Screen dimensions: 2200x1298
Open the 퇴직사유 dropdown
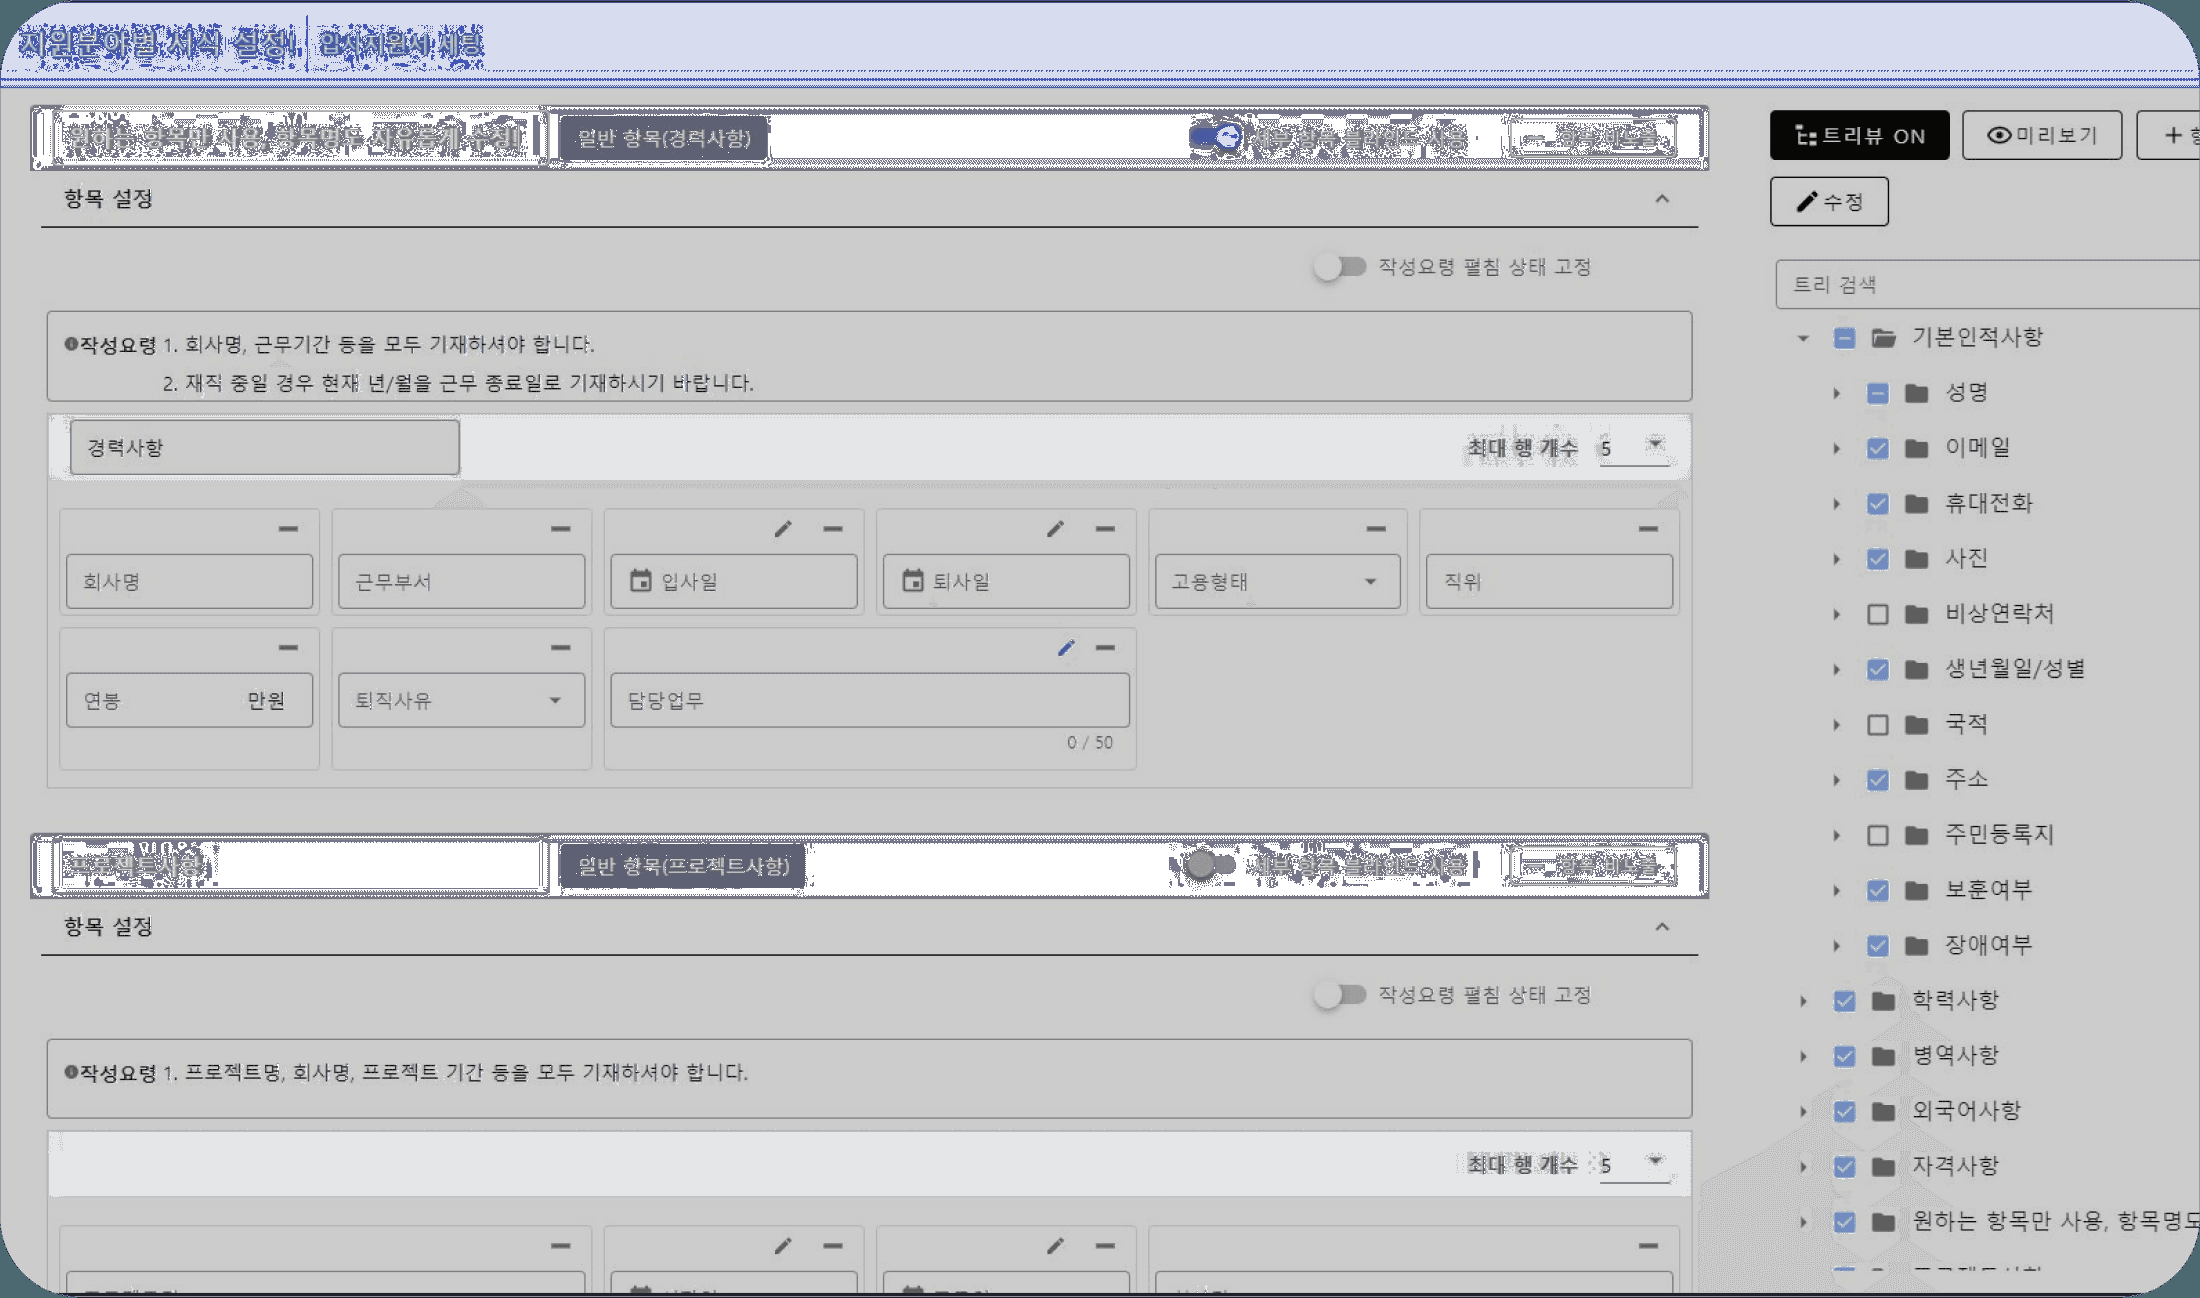(x=461, y=700)
